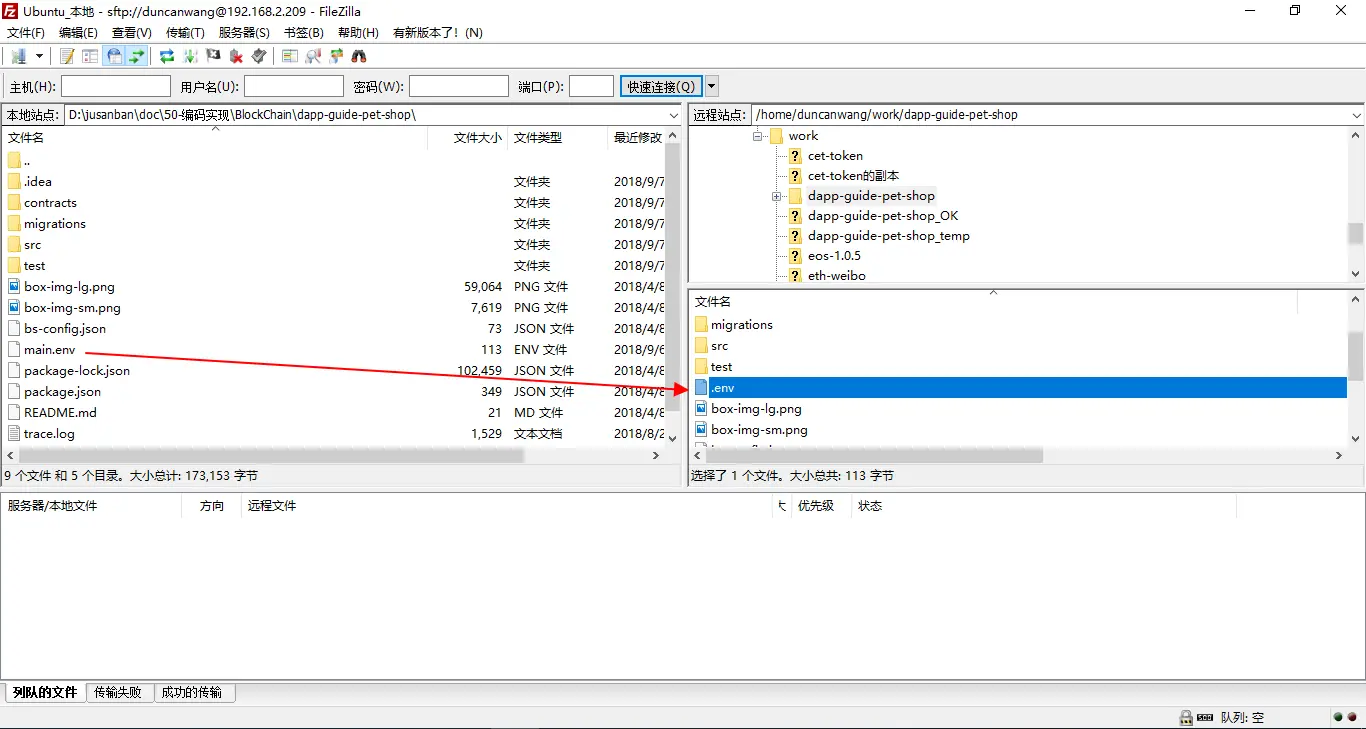Select eos-1.0.5 in remote tree
Screen dimensions: 1366x729
(x=834, y=256)
